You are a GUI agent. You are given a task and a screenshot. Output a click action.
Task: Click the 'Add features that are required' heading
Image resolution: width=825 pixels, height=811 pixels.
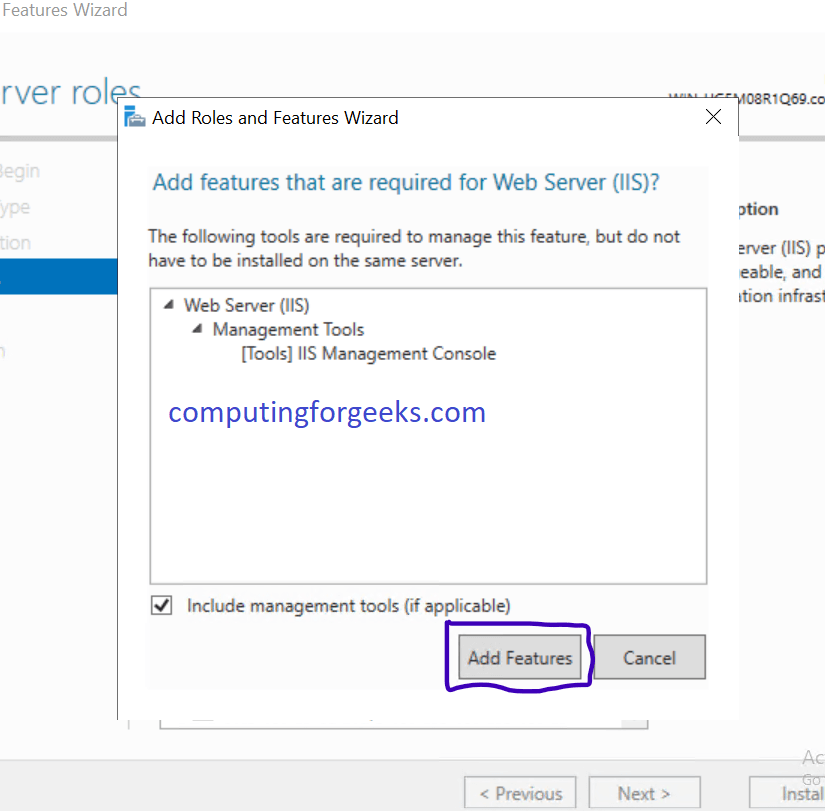406,183
